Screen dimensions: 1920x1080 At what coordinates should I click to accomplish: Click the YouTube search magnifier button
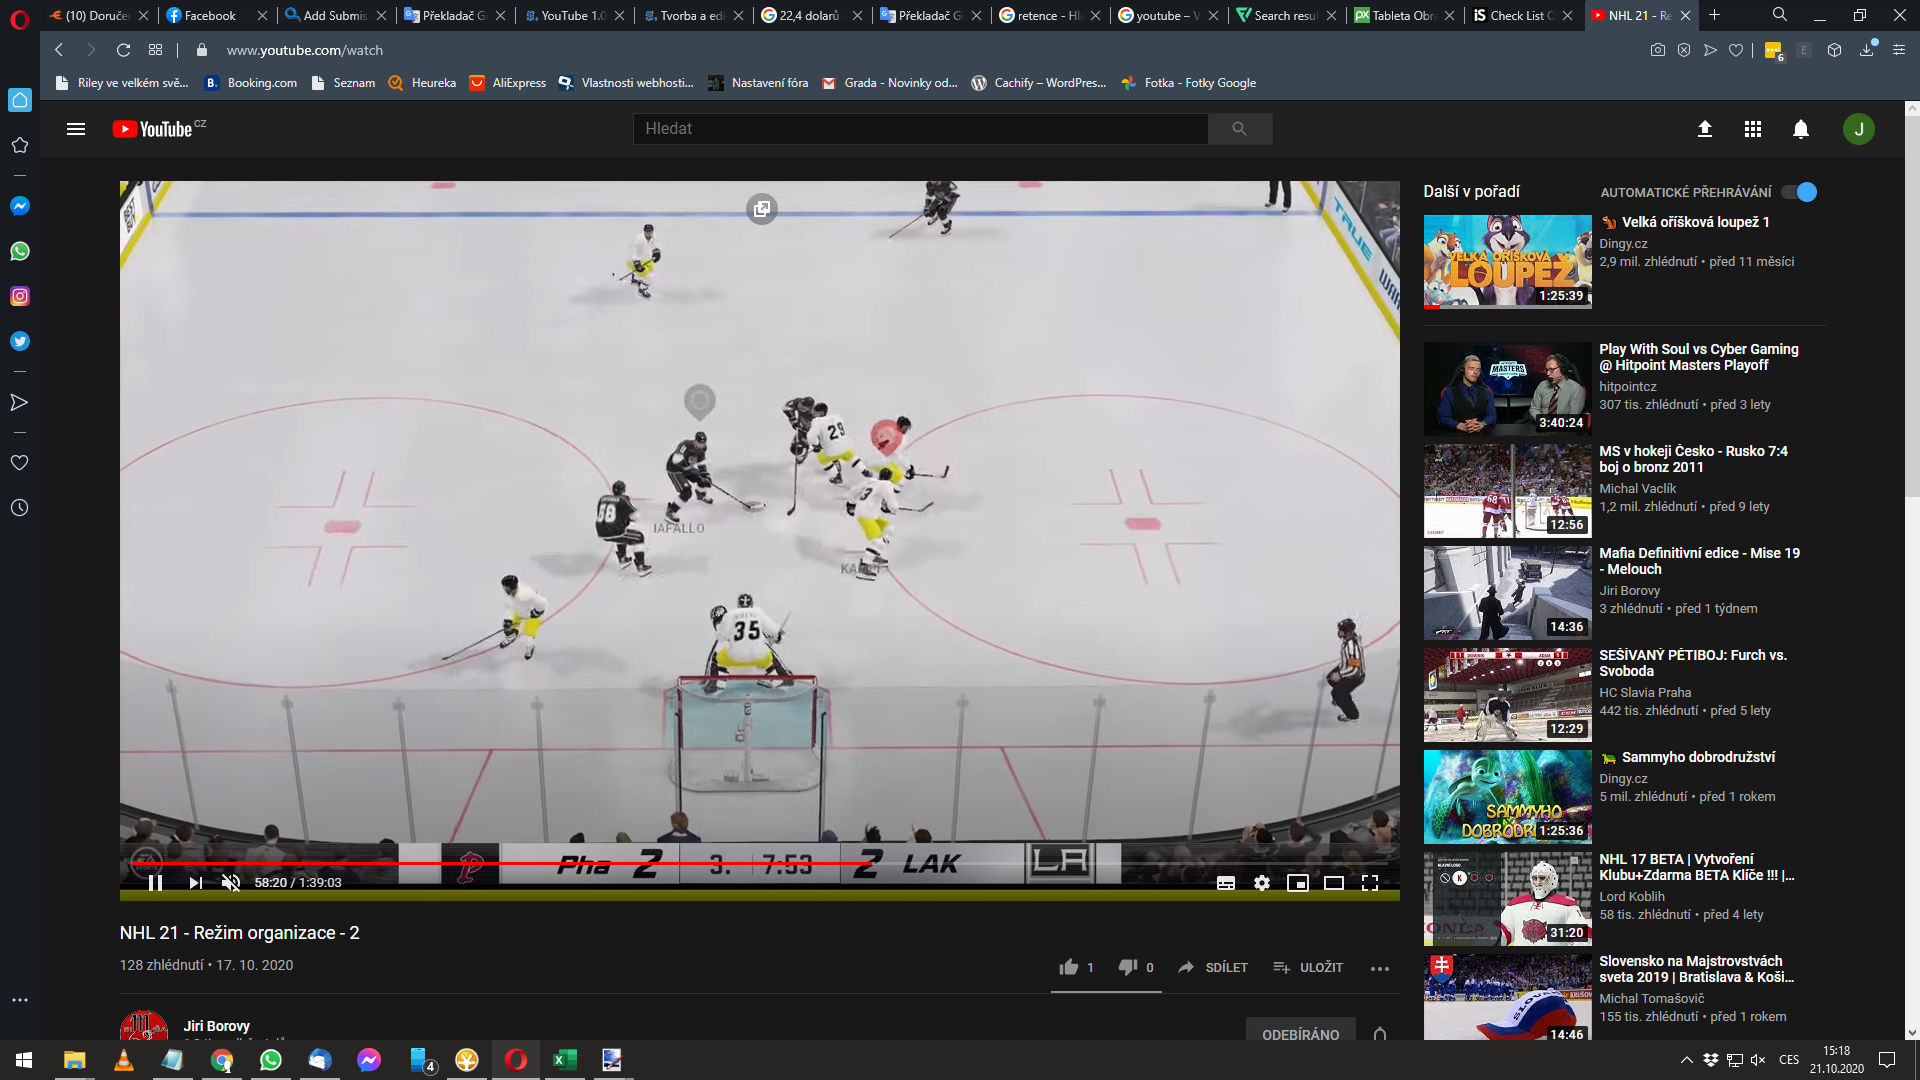coord(1240,129)
